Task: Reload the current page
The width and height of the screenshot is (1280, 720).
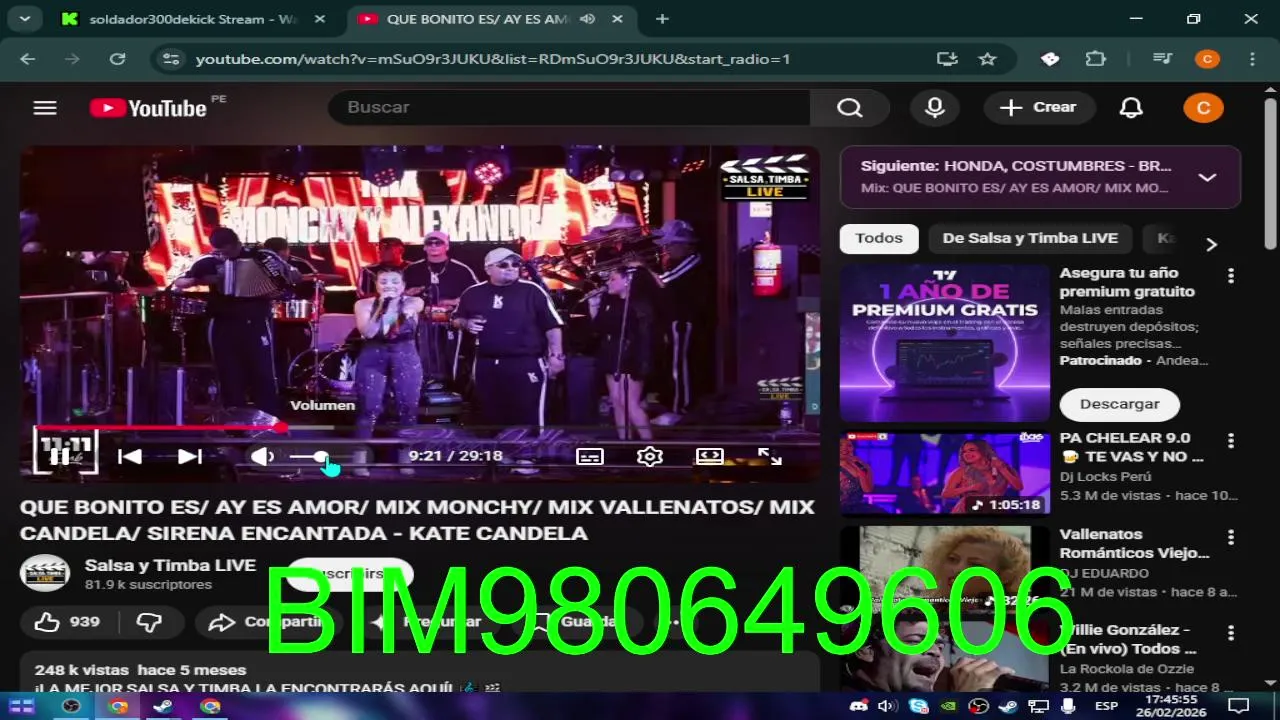Action: (117, 59)
